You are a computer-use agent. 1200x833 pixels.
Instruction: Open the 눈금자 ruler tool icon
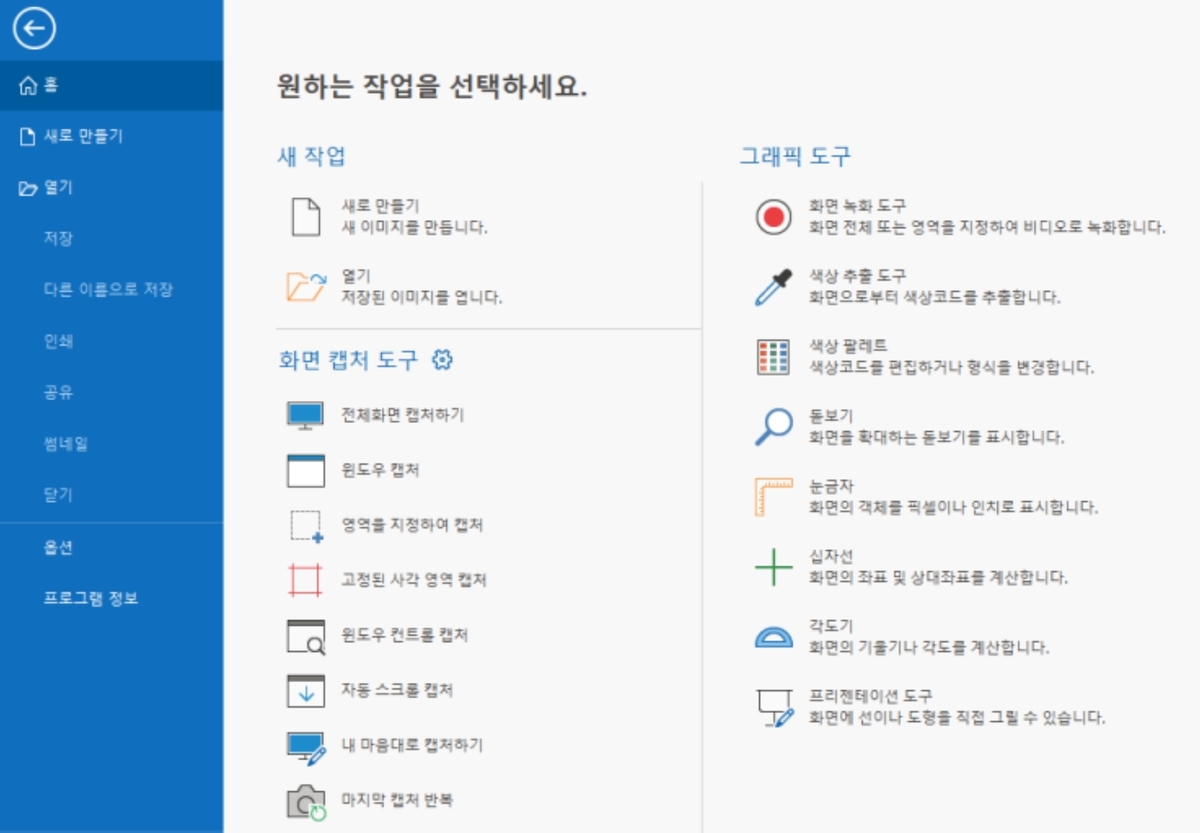coord(773,497)
